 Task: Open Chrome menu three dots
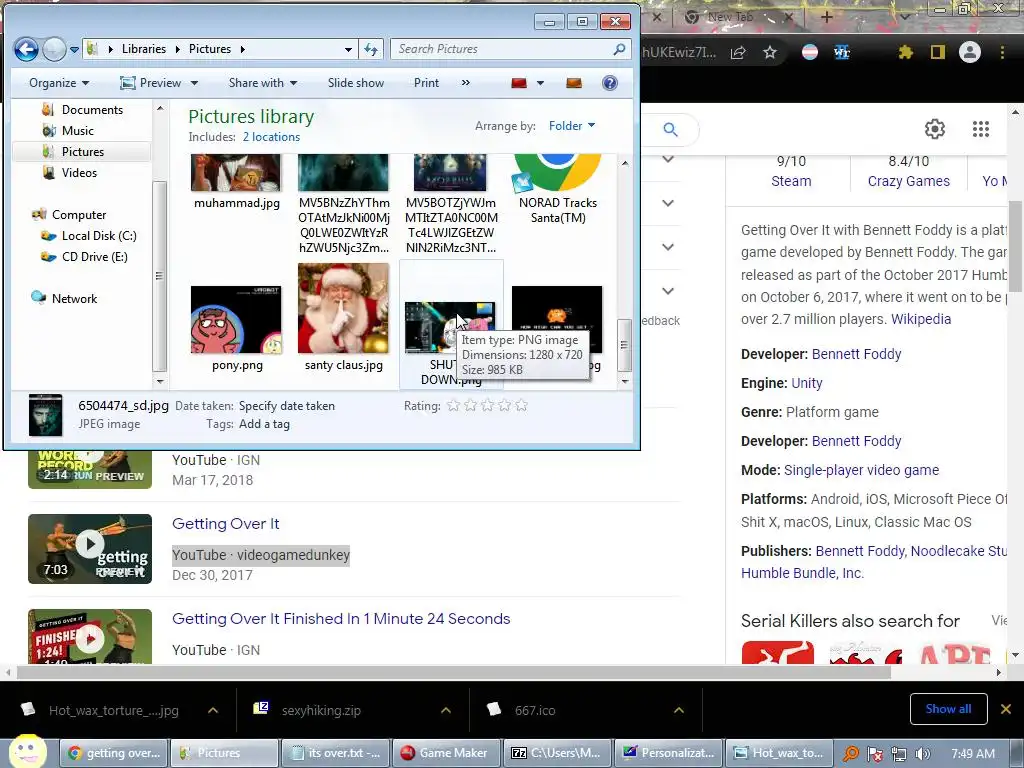click(x=1002, y=52)
